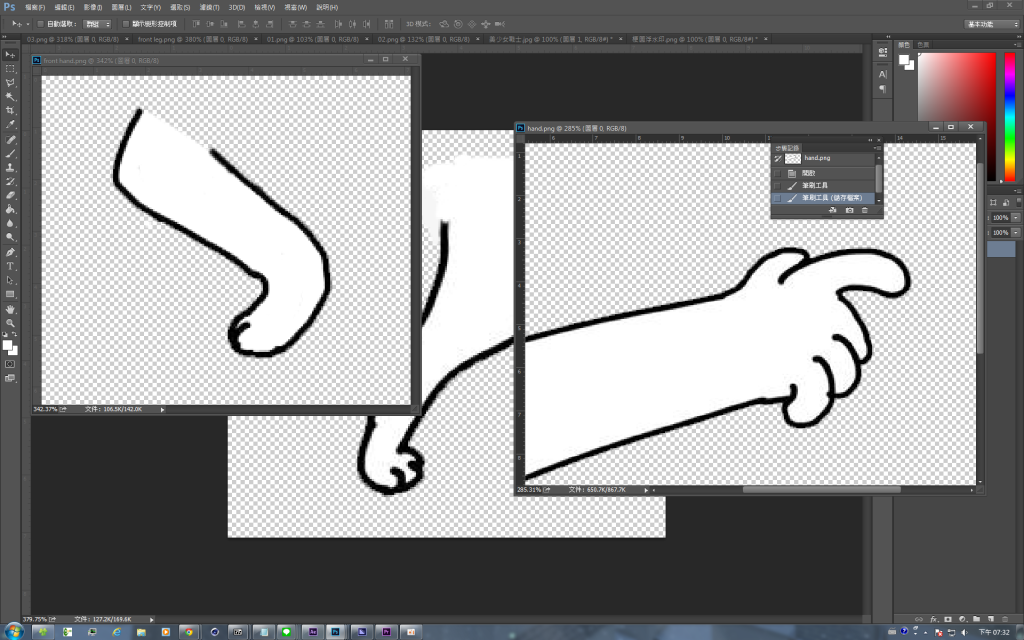
Task: Click the foreground color swatch in toolbox
Action: (6, 345)
